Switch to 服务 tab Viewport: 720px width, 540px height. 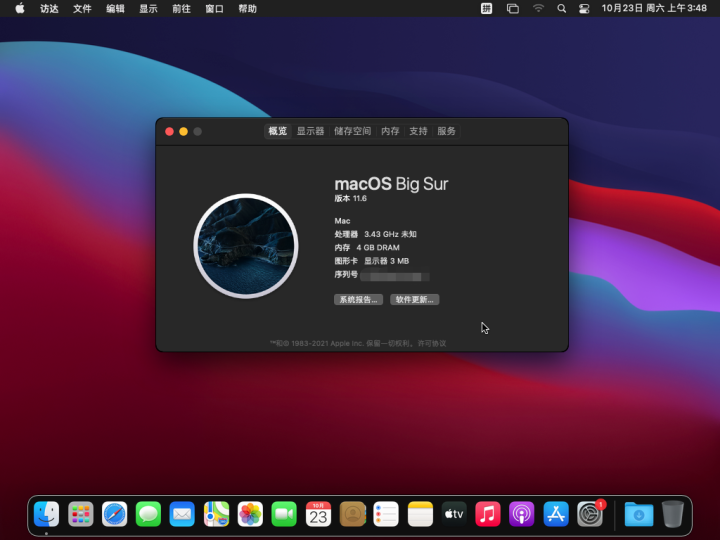446,131
